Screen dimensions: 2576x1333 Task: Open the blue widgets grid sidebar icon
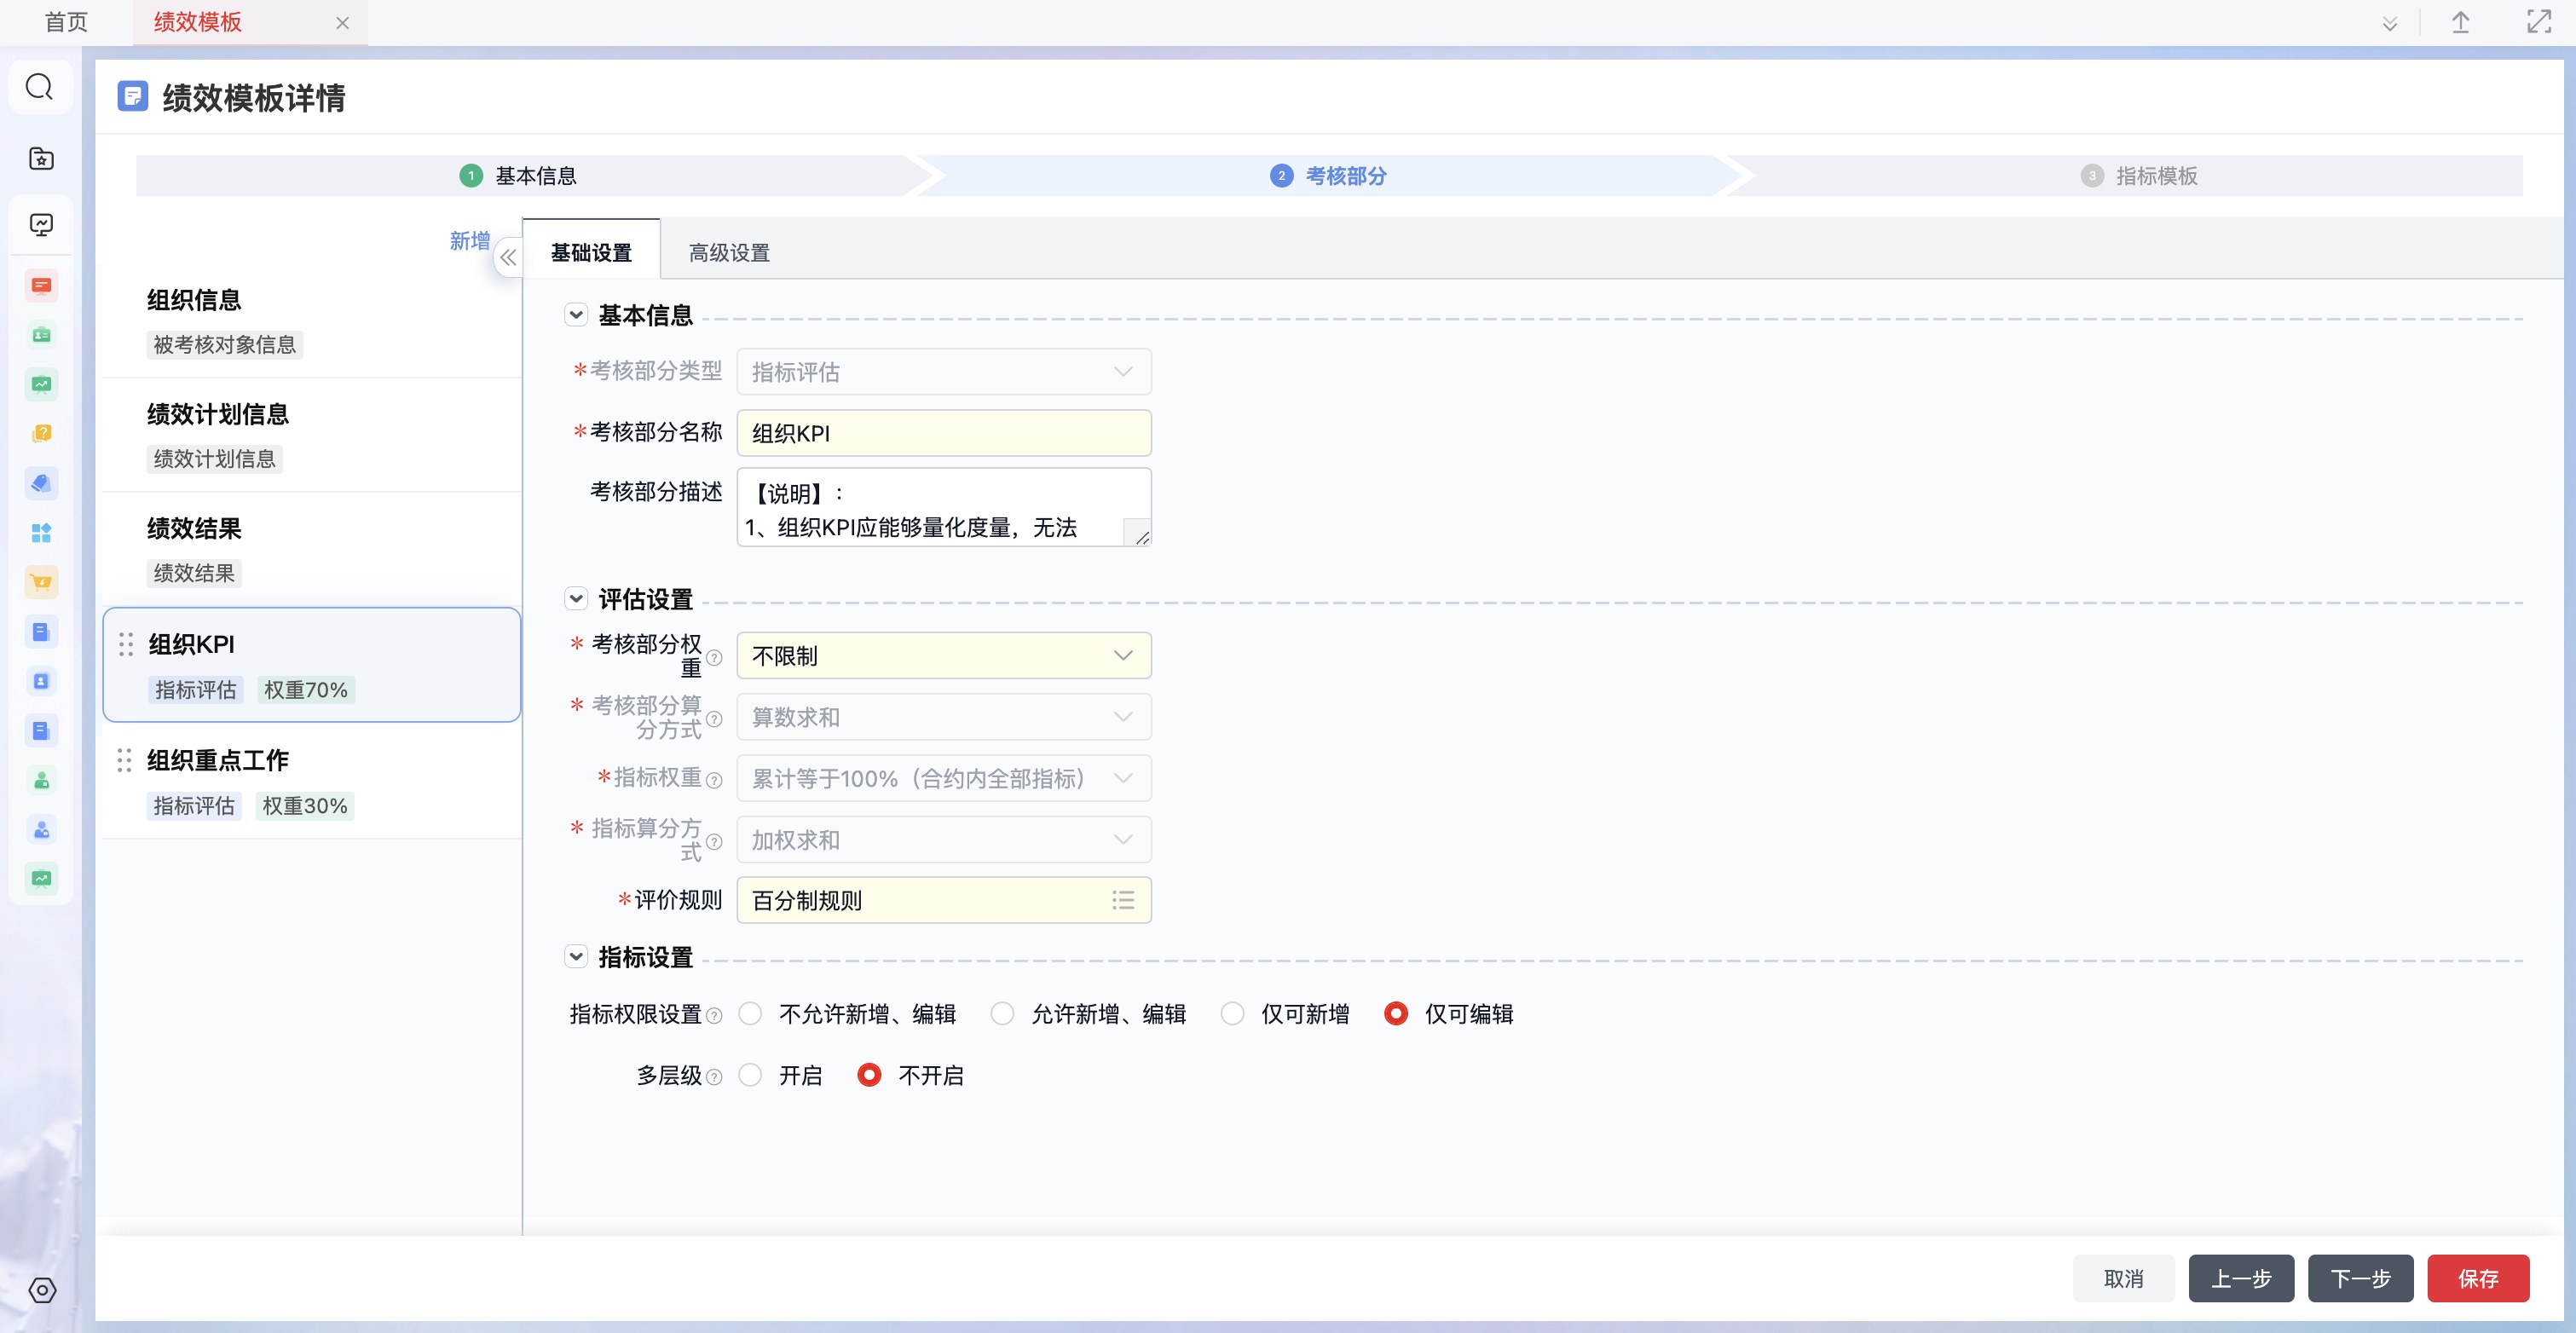[41, 533]
